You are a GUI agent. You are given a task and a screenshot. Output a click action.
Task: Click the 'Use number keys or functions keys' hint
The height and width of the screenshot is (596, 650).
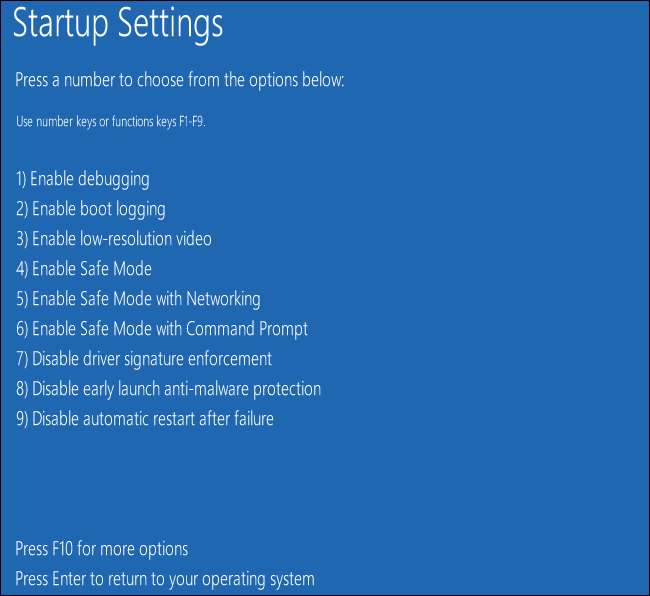click(115, 122)
